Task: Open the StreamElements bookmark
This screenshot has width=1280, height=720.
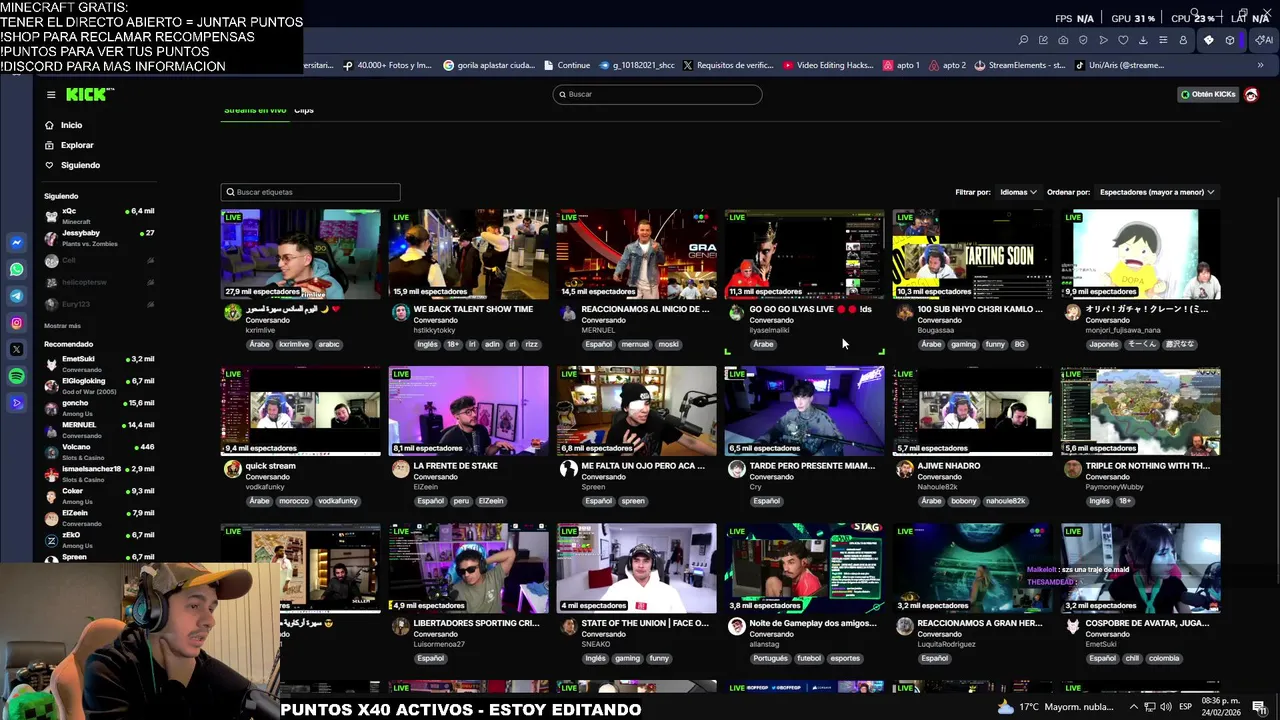Action: coord(1020,65)
